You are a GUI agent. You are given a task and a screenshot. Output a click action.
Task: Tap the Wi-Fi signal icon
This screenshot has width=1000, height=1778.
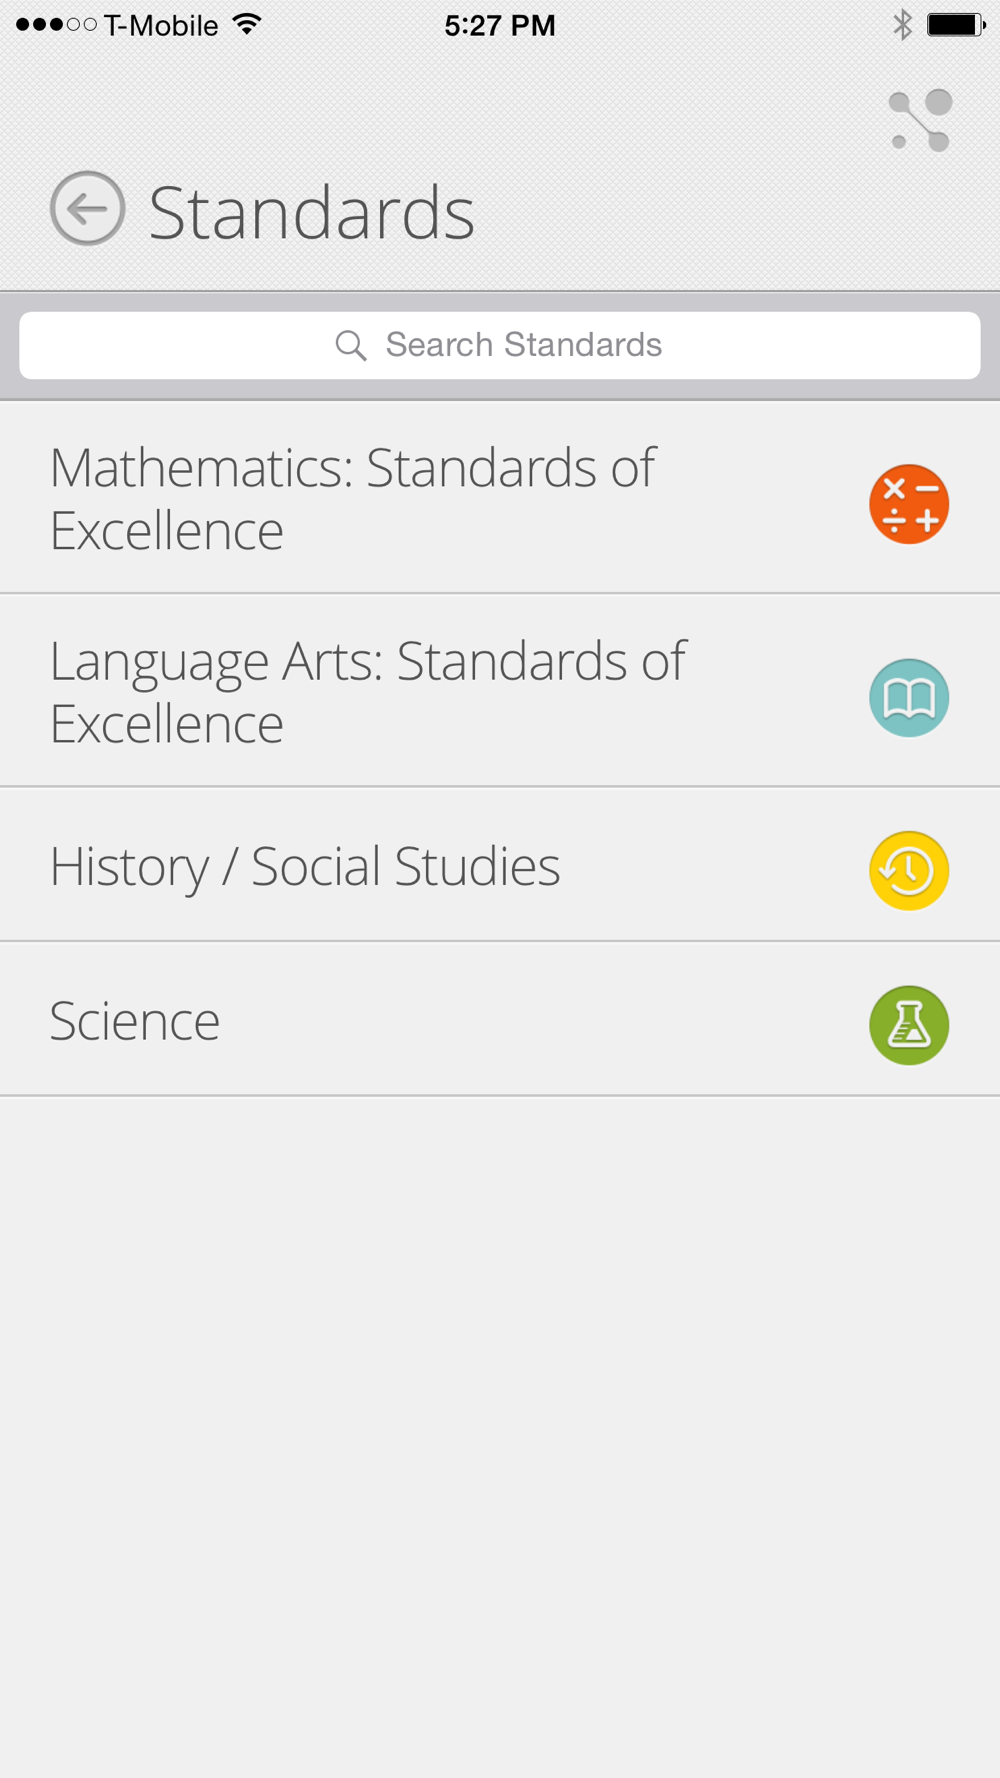click(x=247, y=24)
